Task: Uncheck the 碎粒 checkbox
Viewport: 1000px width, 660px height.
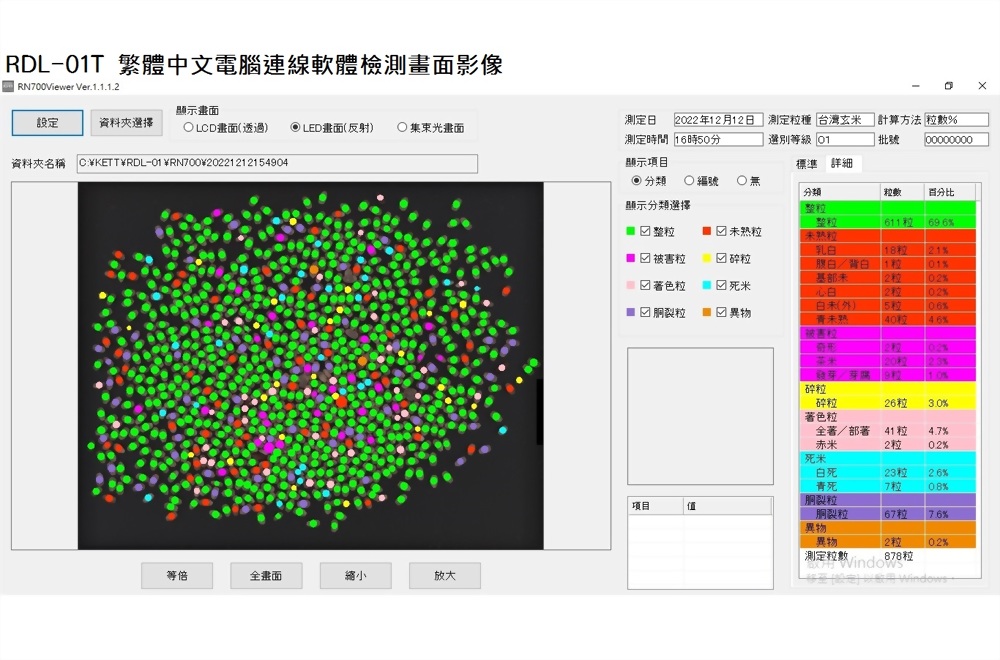Action: coord(721,258)
